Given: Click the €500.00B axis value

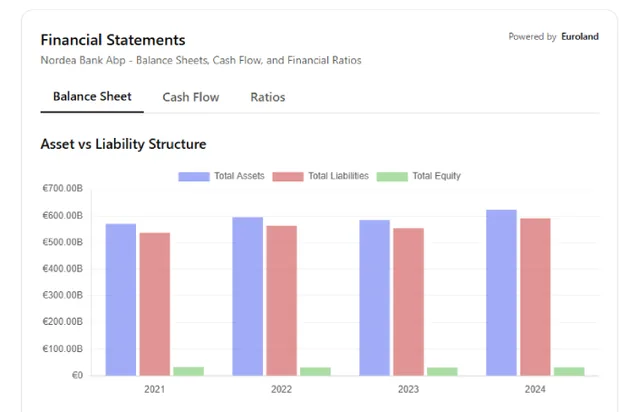Looking at the screenshot, I should [62, 242].
